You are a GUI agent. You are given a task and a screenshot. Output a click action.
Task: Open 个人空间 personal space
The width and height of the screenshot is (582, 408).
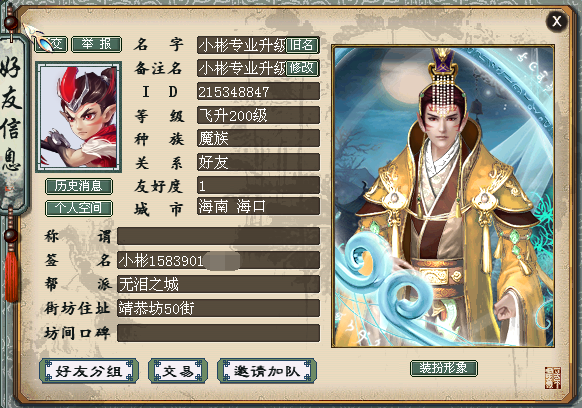(79, 208)
